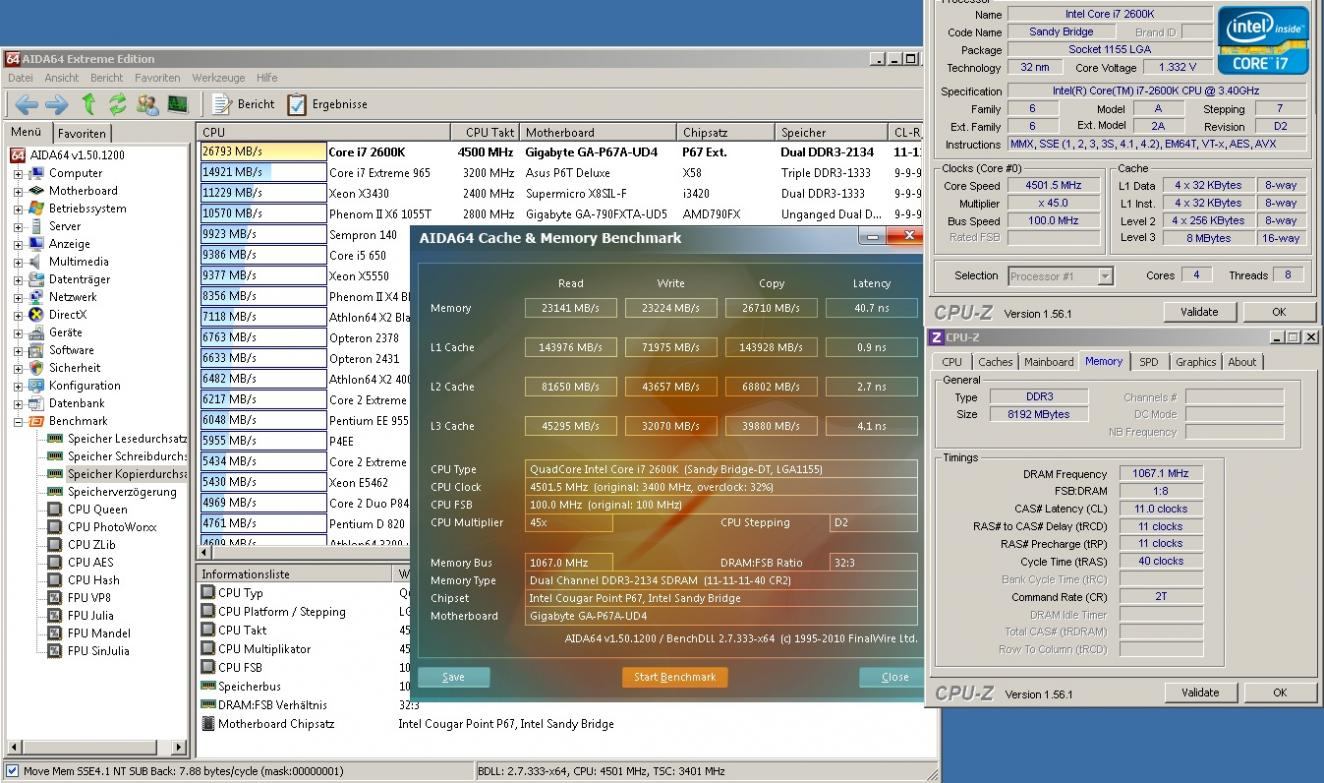
Task: Open Ergebnisse from the toolbar
Action: [327, 104]
